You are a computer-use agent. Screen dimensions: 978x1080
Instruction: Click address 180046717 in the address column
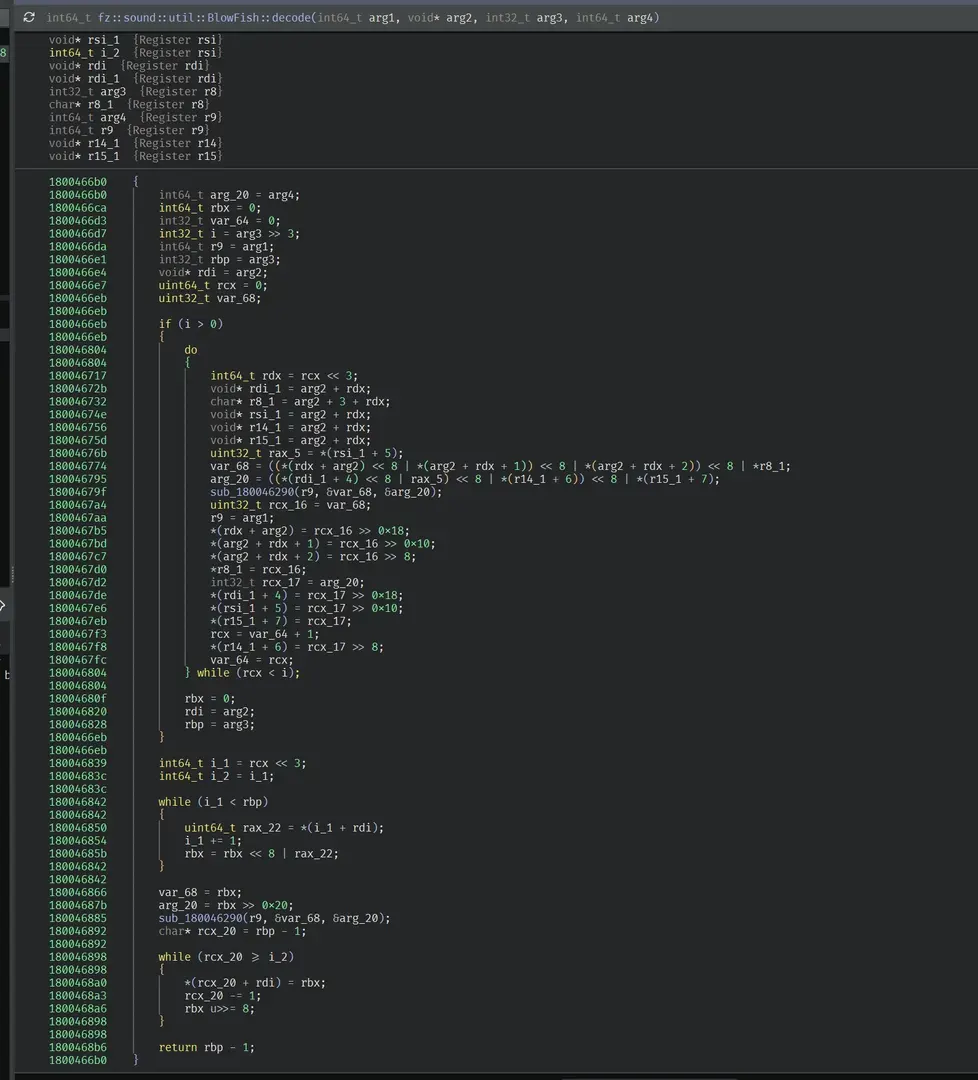[78, 376]
